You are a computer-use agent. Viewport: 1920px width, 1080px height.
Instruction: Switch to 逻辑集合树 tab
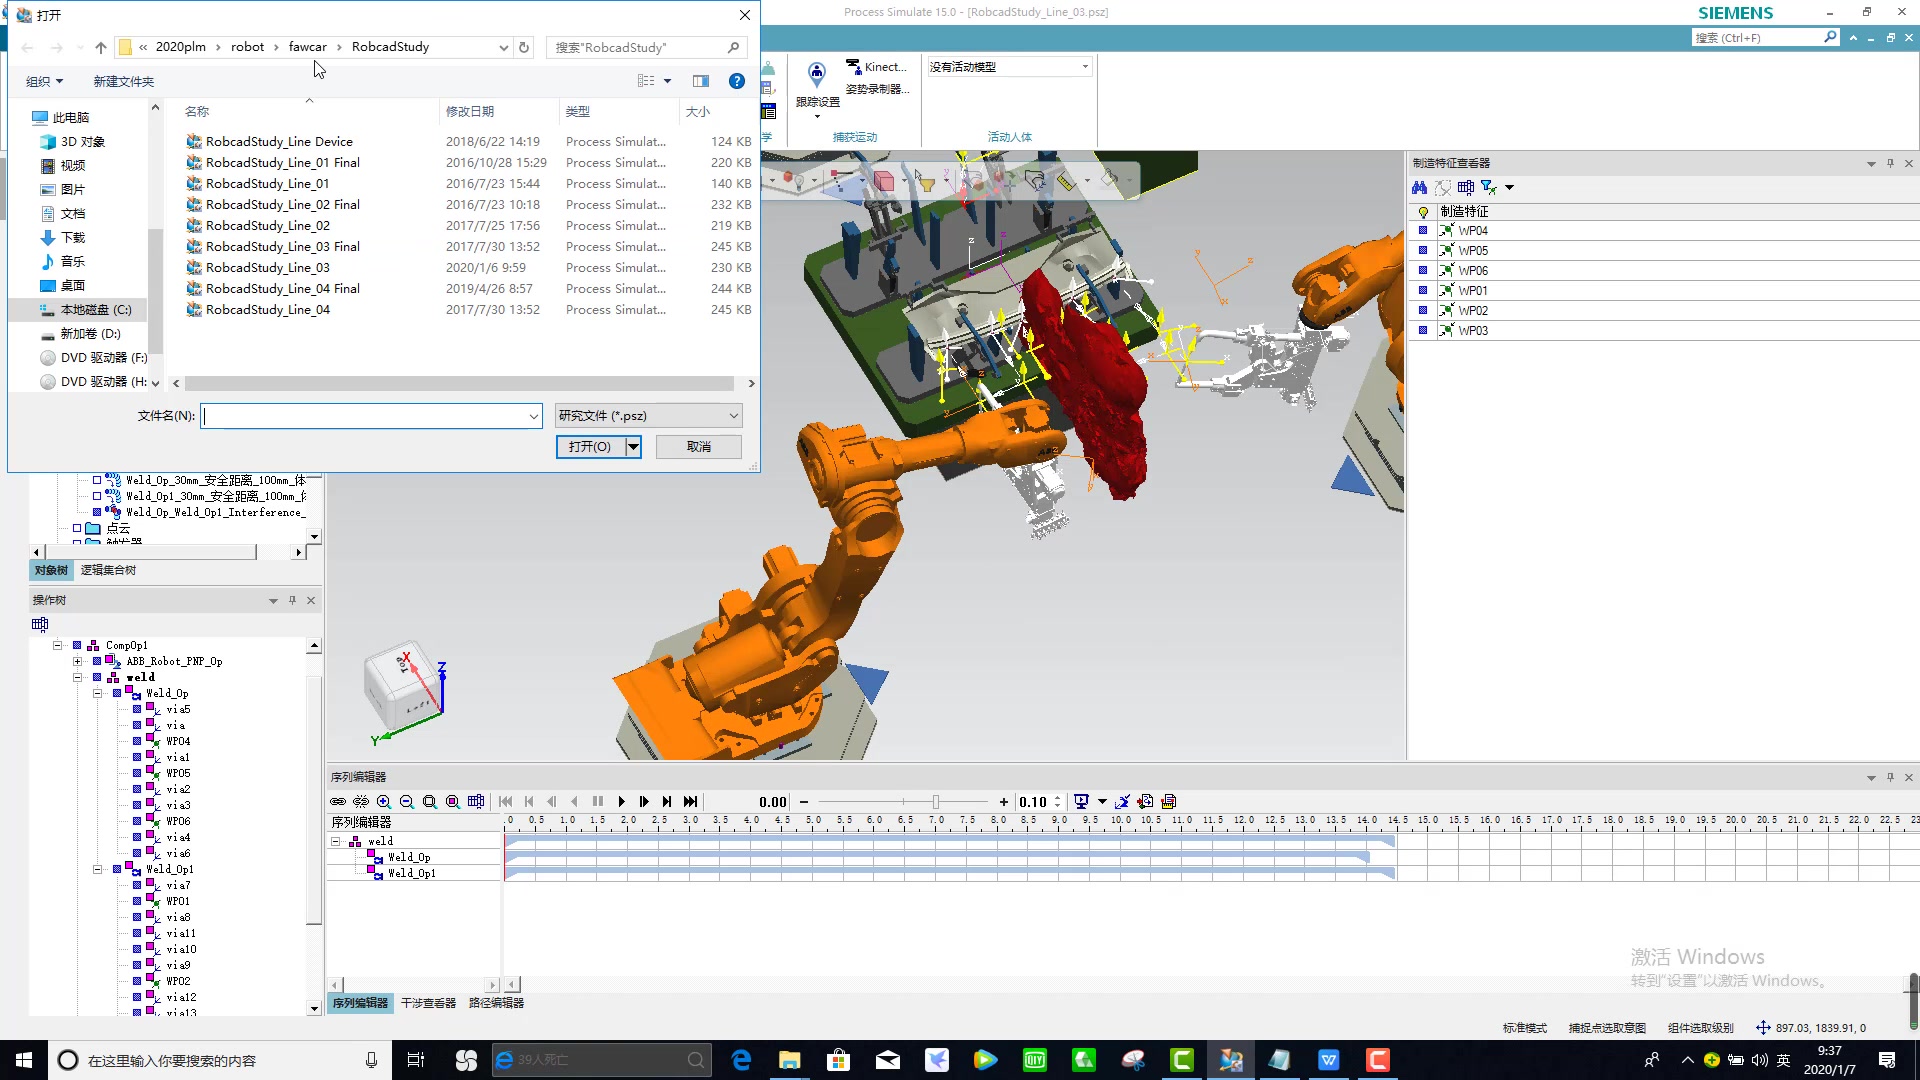click(108, 570)
